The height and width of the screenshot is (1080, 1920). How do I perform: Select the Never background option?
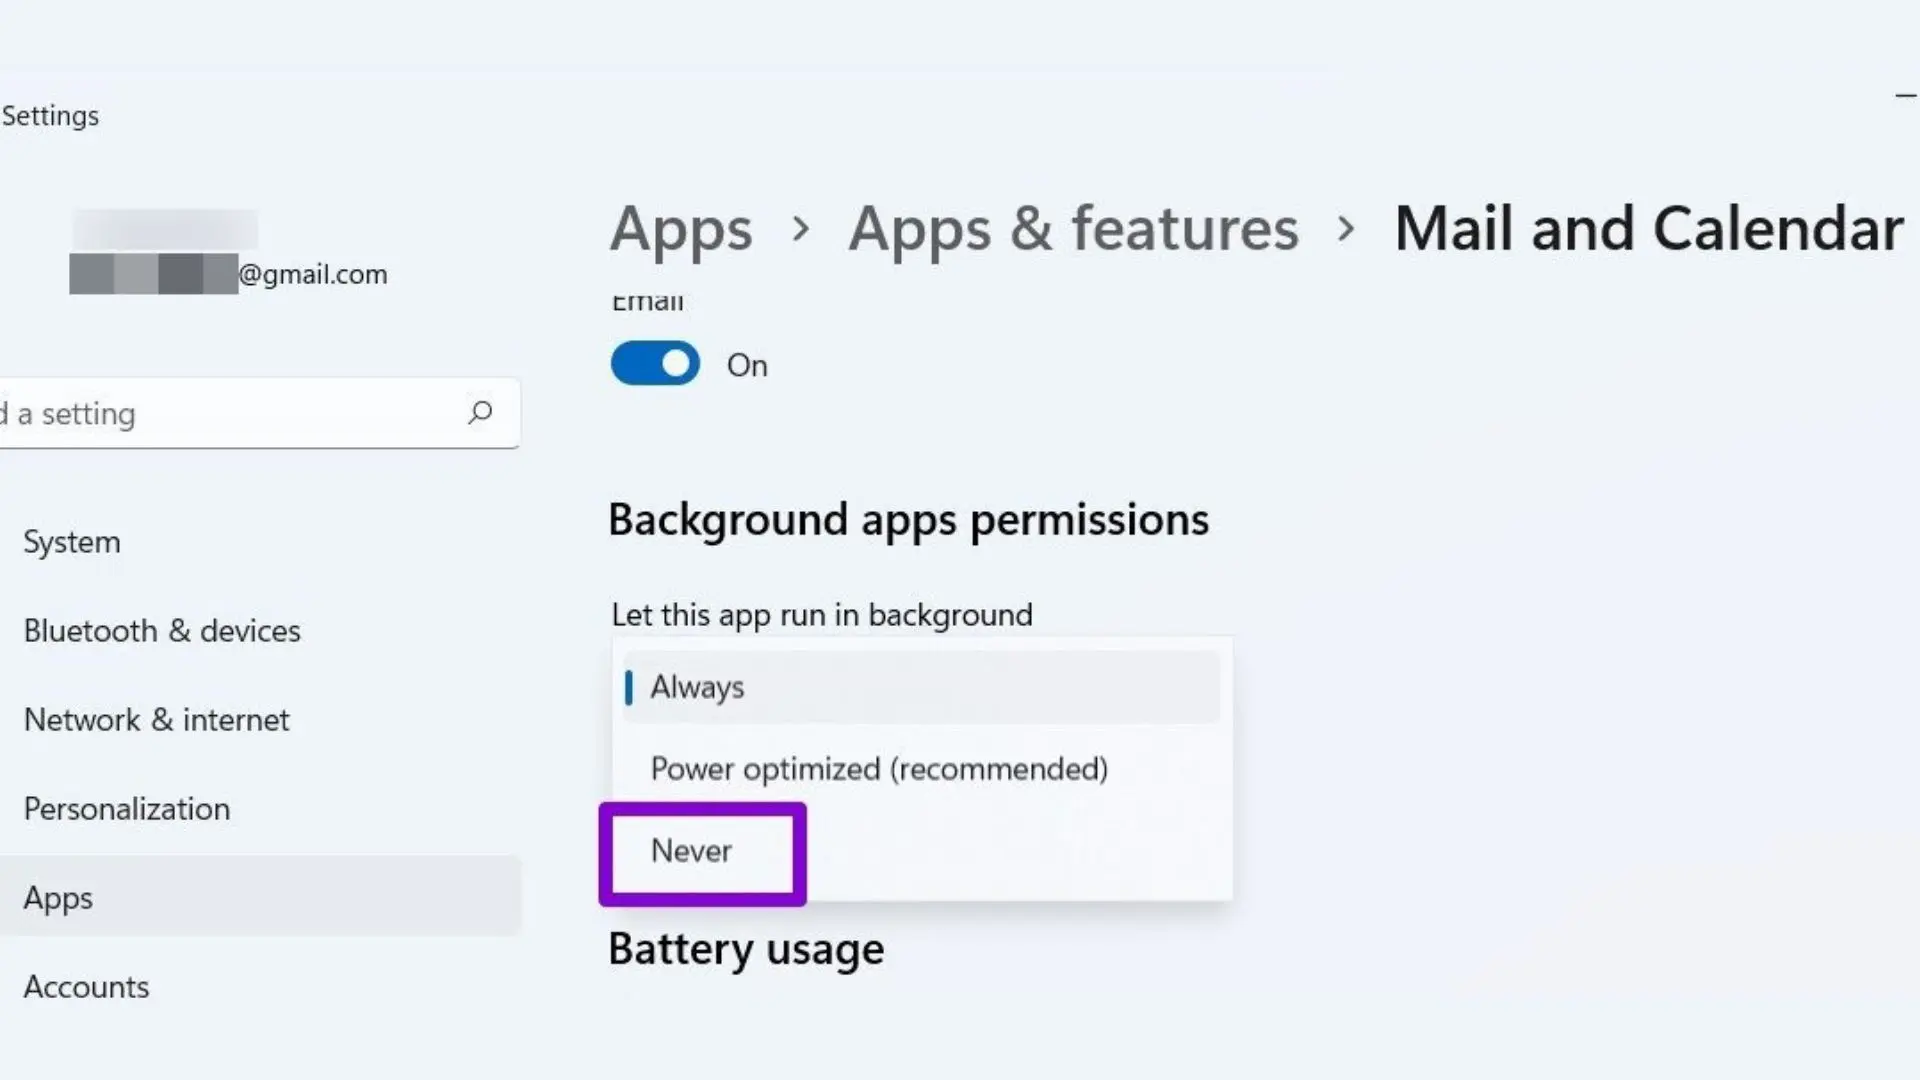[692, 851]
